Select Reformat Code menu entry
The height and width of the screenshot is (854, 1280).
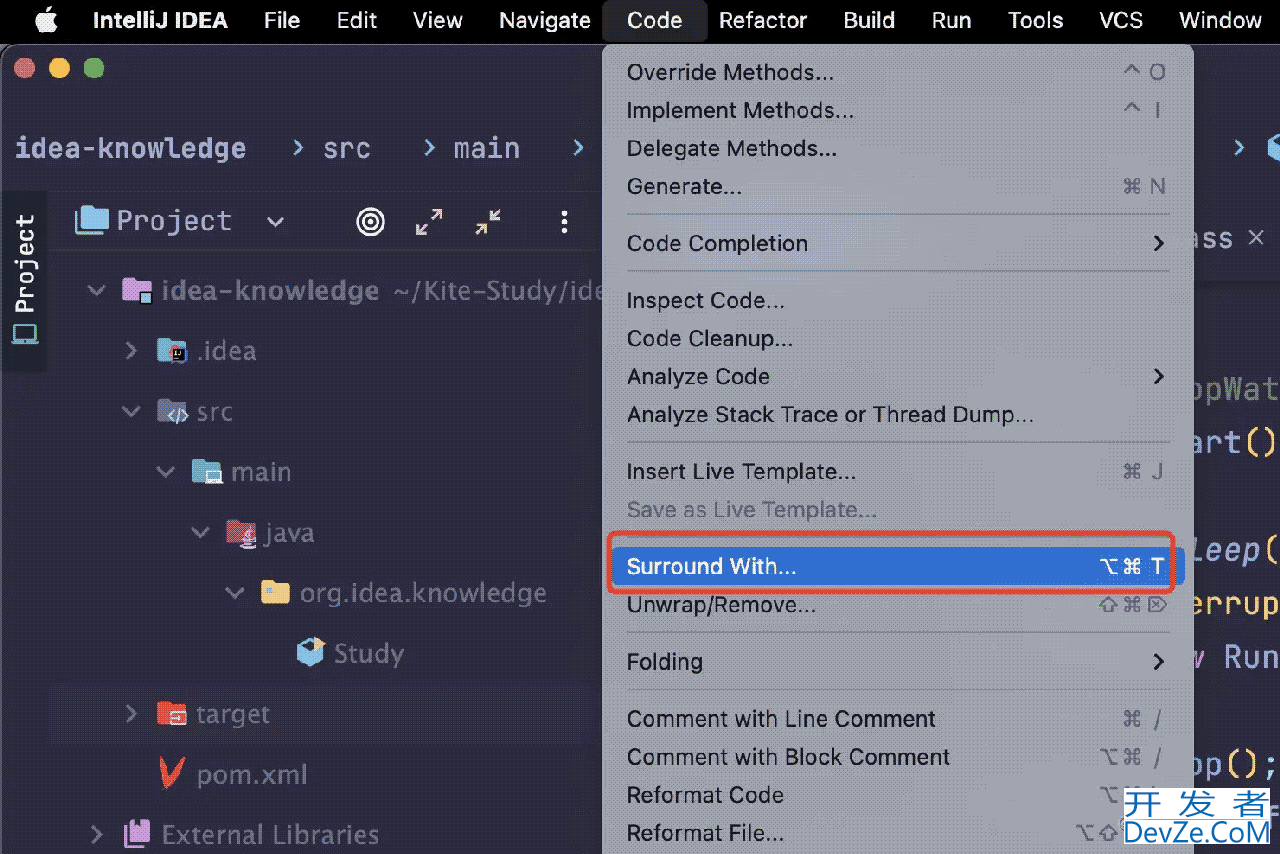click(x=897, y=795)
